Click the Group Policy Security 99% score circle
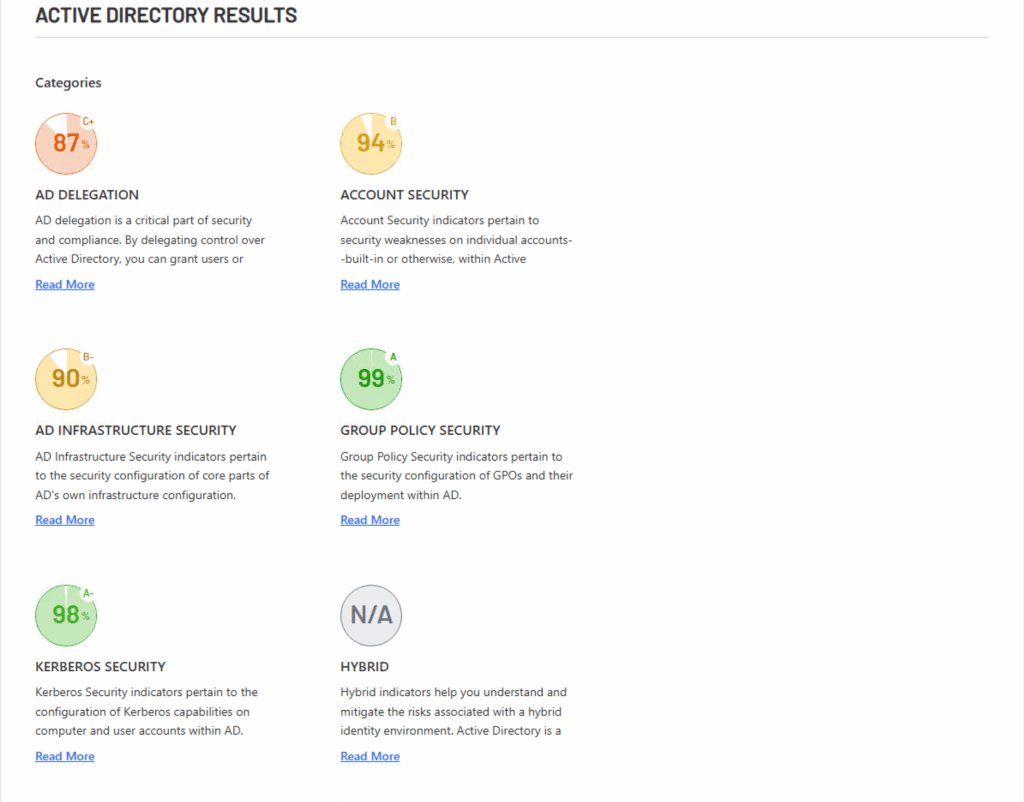 [371, 380]
